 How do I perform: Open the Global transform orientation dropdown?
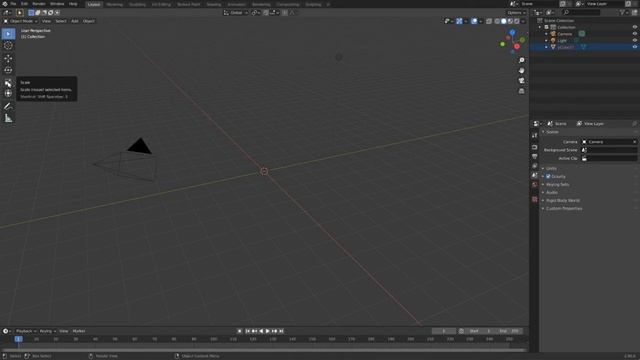236,13
